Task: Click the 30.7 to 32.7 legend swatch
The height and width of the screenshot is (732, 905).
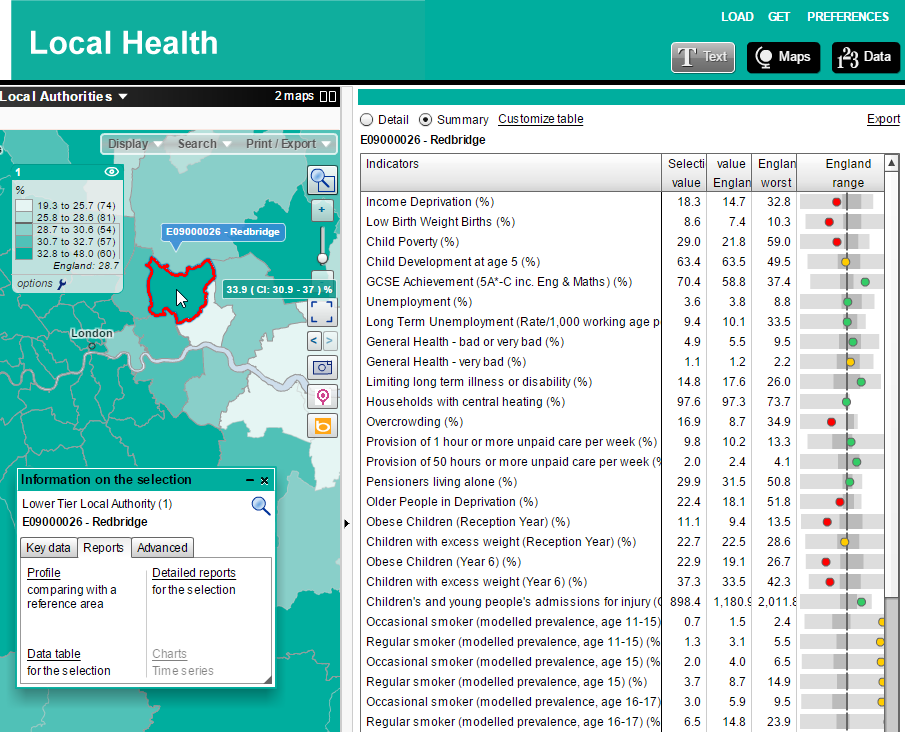Action: [24, 241]
